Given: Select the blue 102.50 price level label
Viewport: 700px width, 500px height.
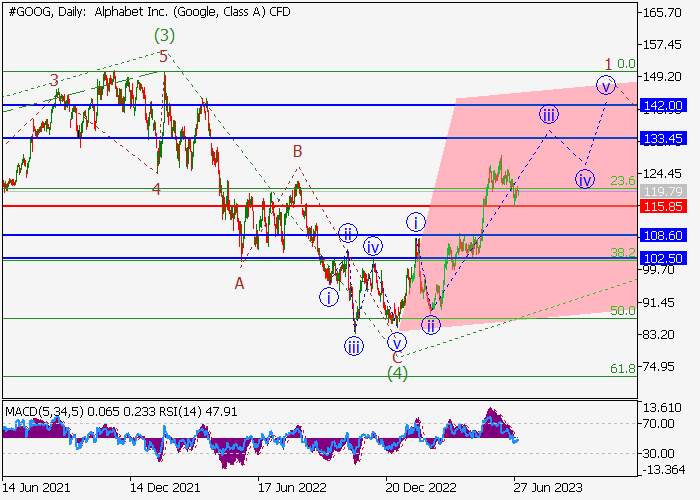Looking at the screenshot, I should click(x=663, y=258).
